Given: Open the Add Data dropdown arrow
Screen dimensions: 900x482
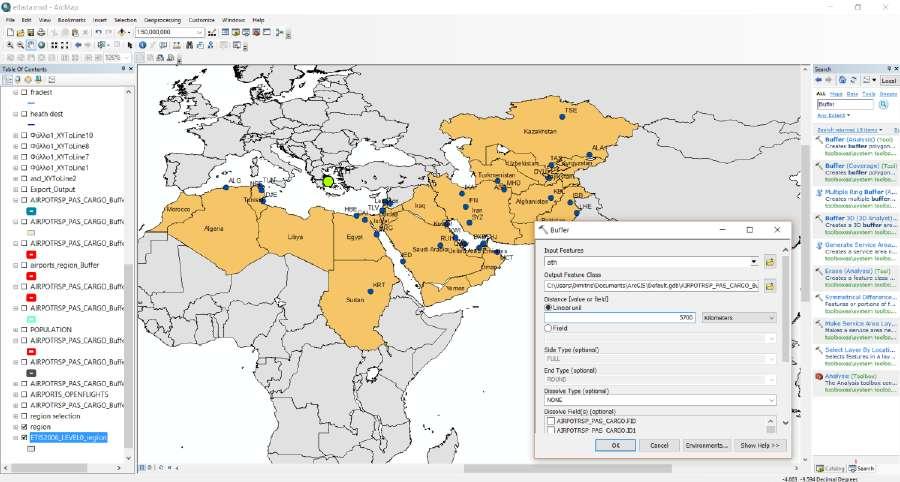Looking at the screenshot, I should (x=128, y=33).
